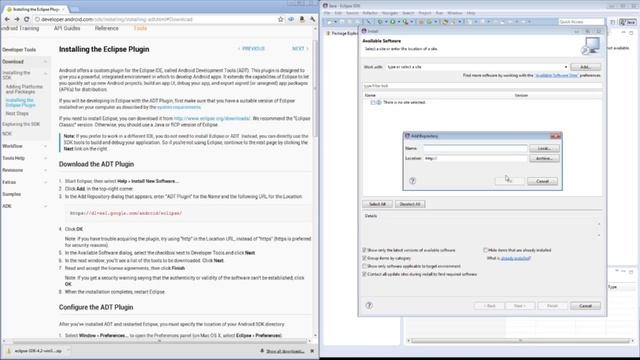Open the eclipse.org/downloads link
This screenshot has width=640, height=360.
(212, 118)
